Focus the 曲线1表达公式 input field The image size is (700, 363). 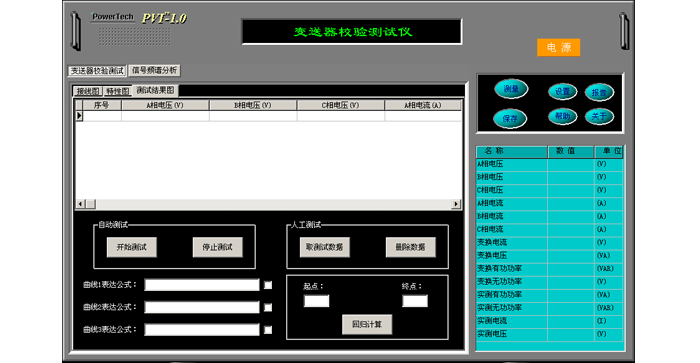point(202,285)
